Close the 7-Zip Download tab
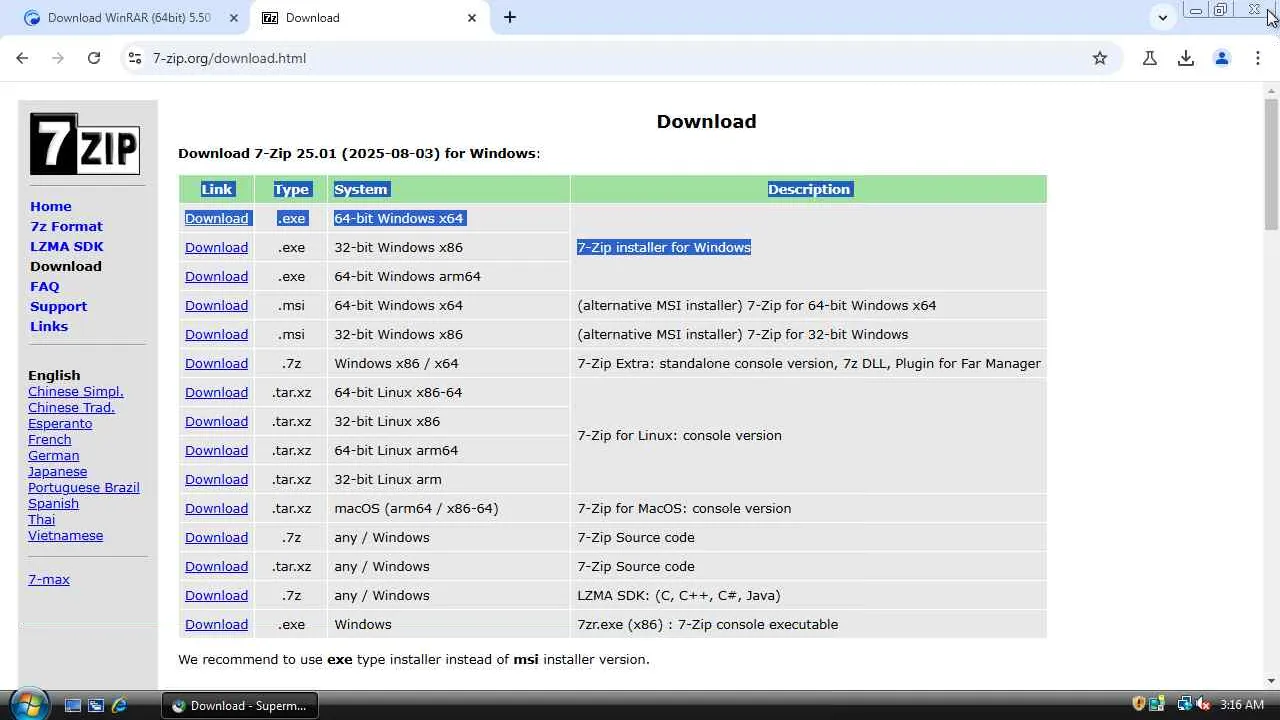Image resolution: width=1280 pixels, height=720 pixels. tap(472, 18)
